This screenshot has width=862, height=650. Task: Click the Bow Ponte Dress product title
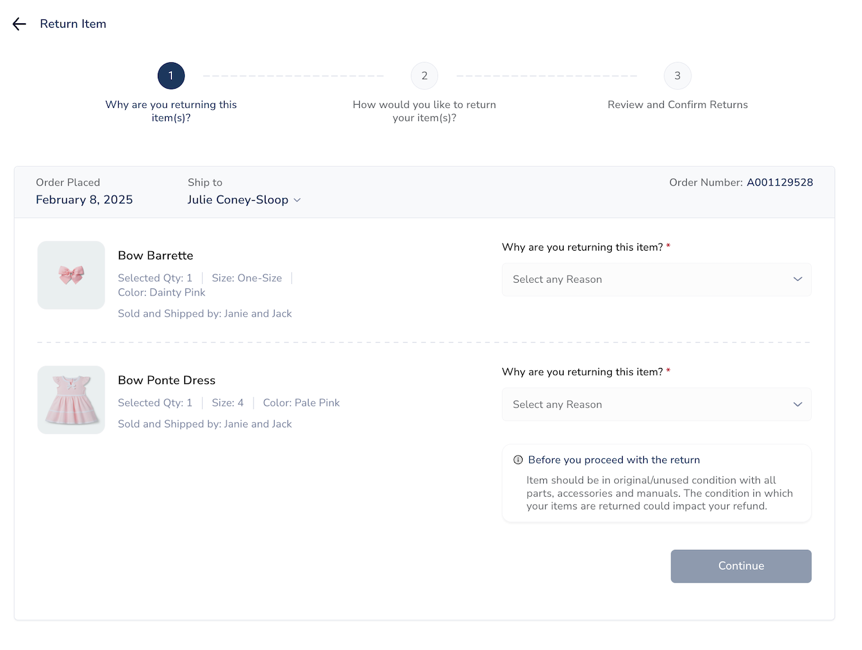(x=167, y=380)
